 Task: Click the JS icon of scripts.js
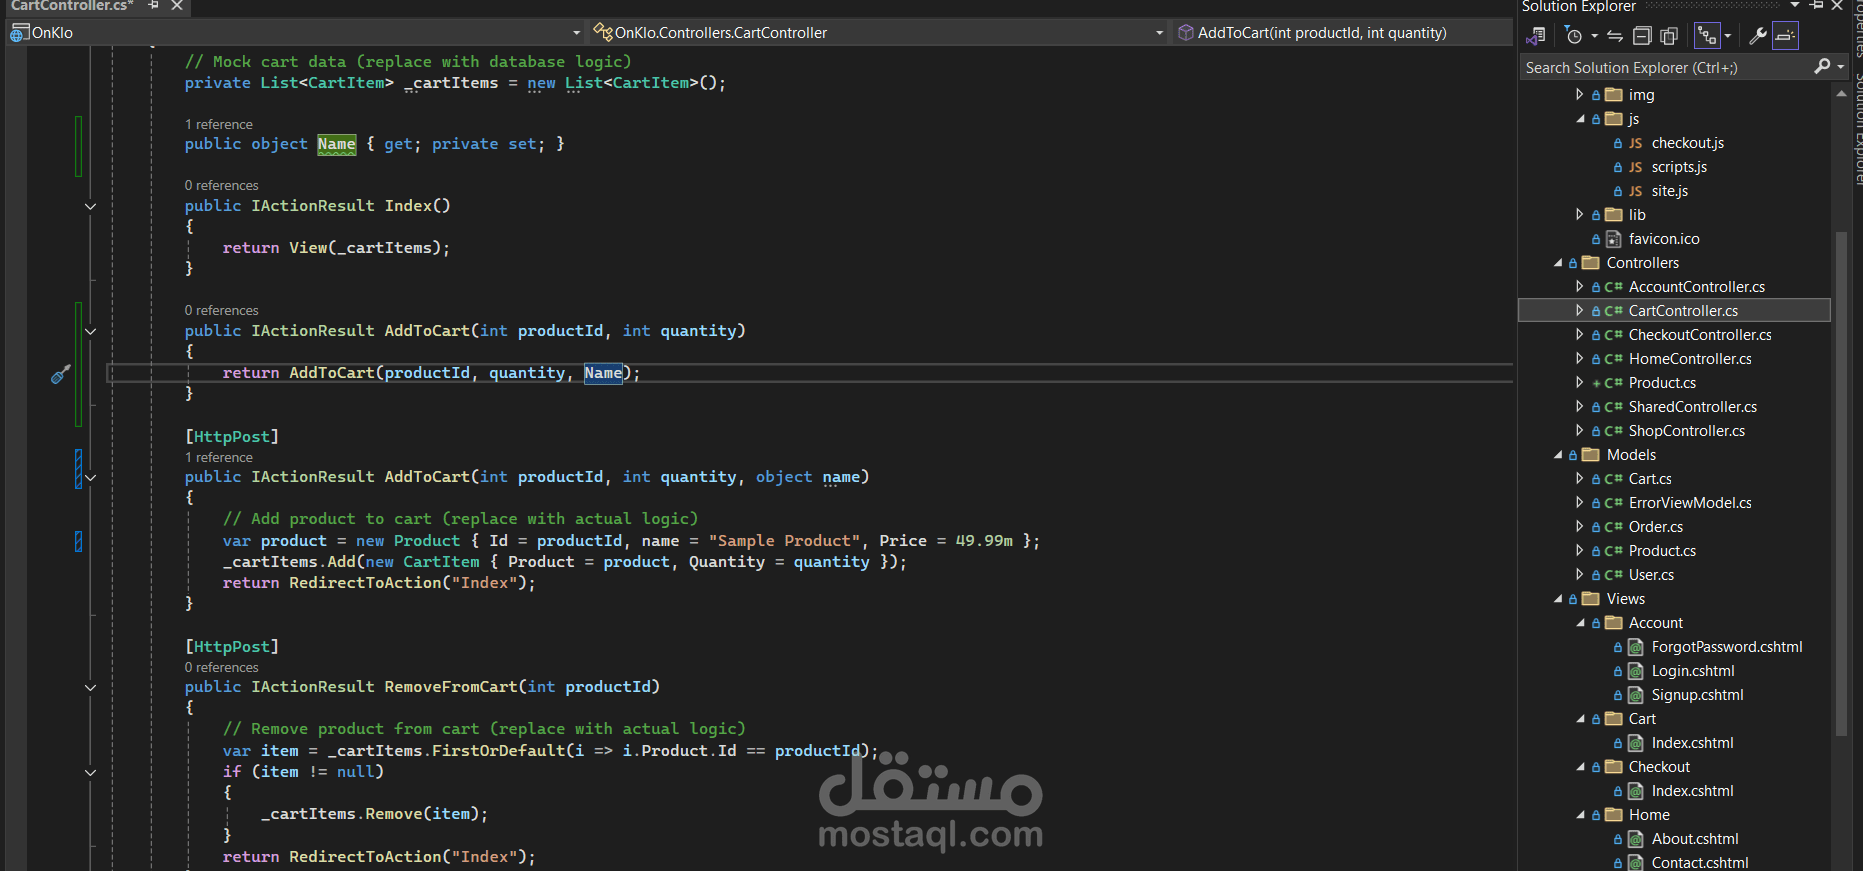click(1635, 167)
